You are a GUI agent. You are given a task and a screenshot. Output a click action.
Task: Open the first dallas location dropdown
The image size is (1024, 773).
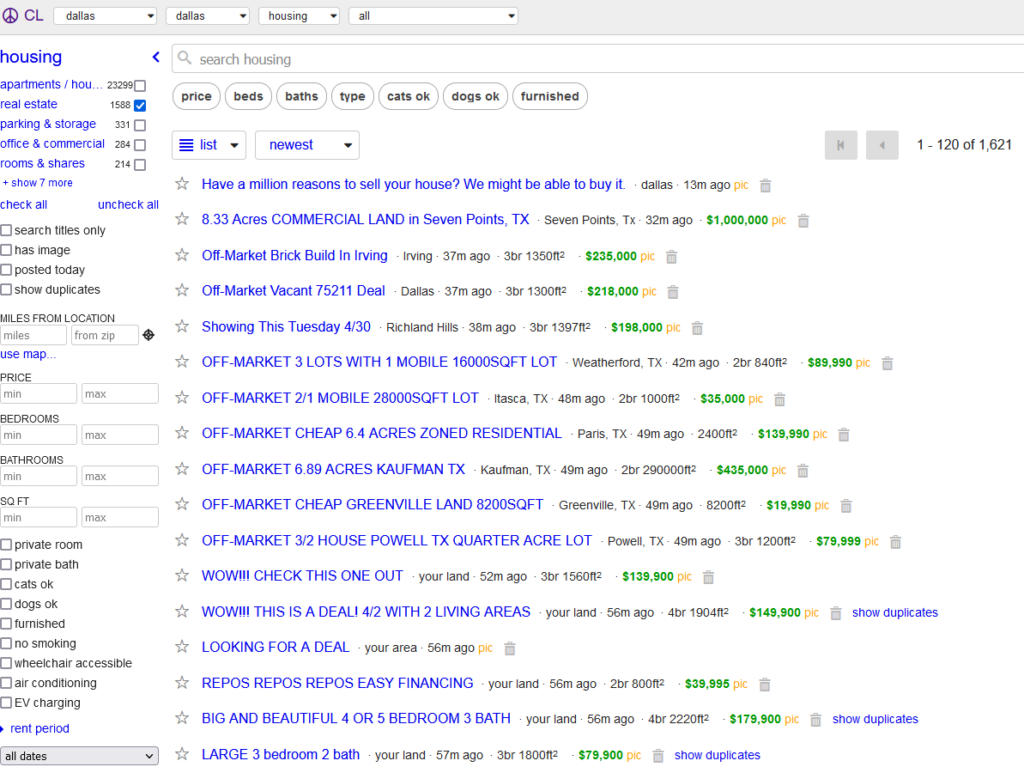pyautogui.click(x=105, y=16)
